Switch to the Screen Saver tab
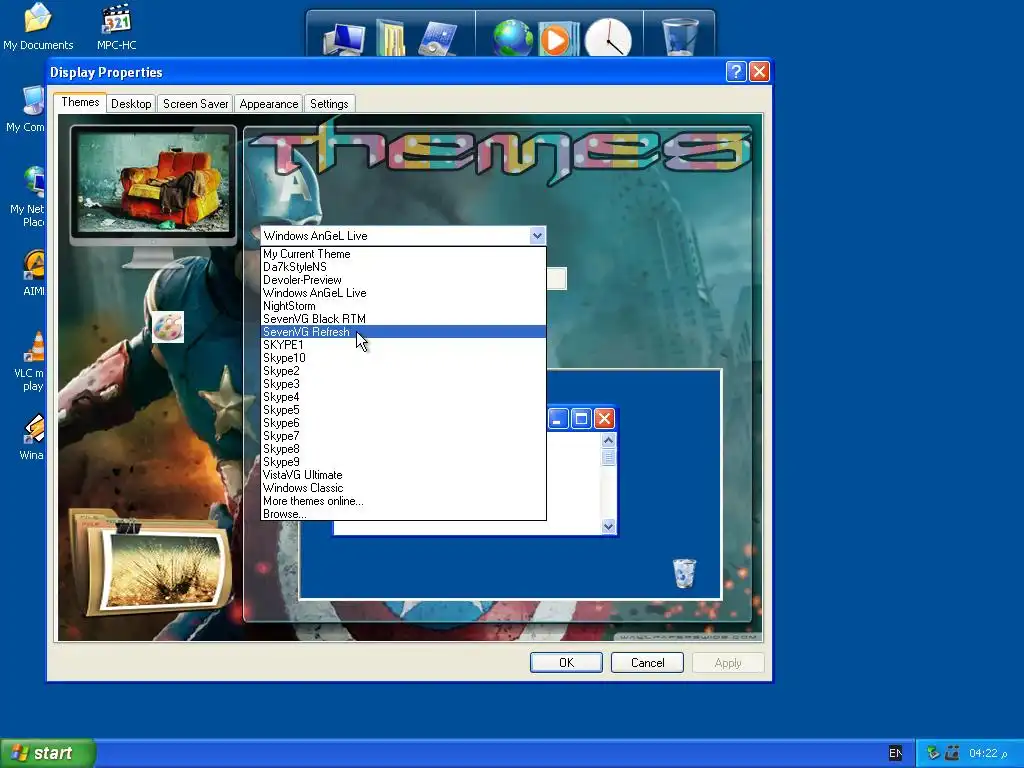 195,104
